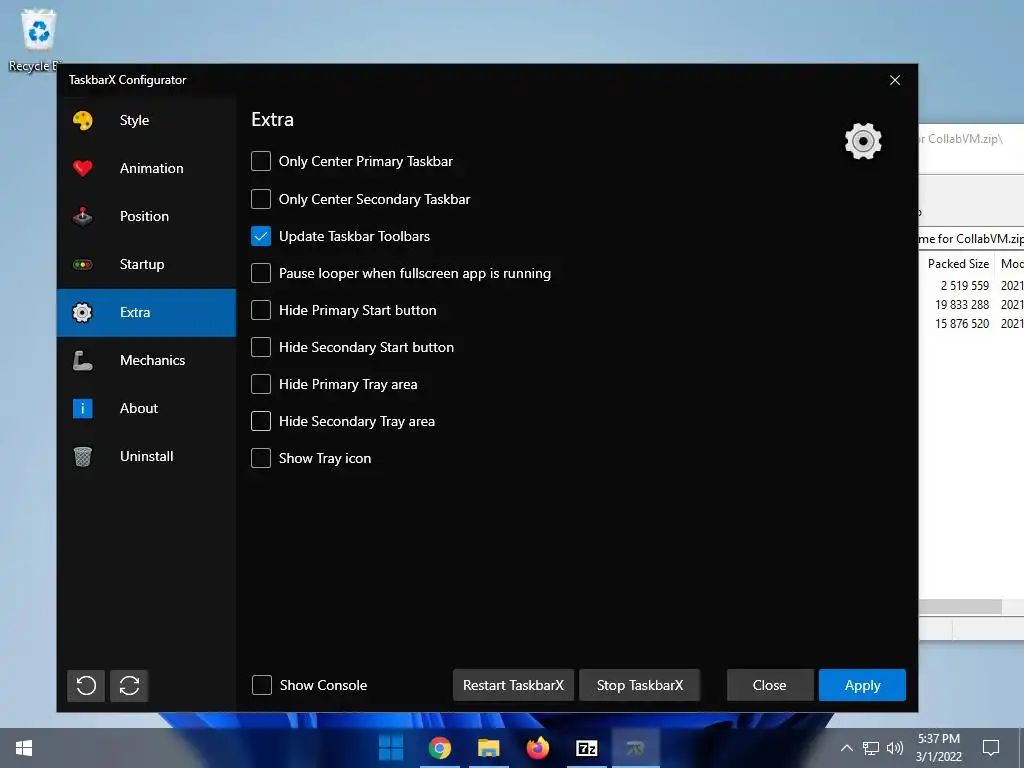Click the blue Windows 11 logo in taskbar

pos(391,748)
